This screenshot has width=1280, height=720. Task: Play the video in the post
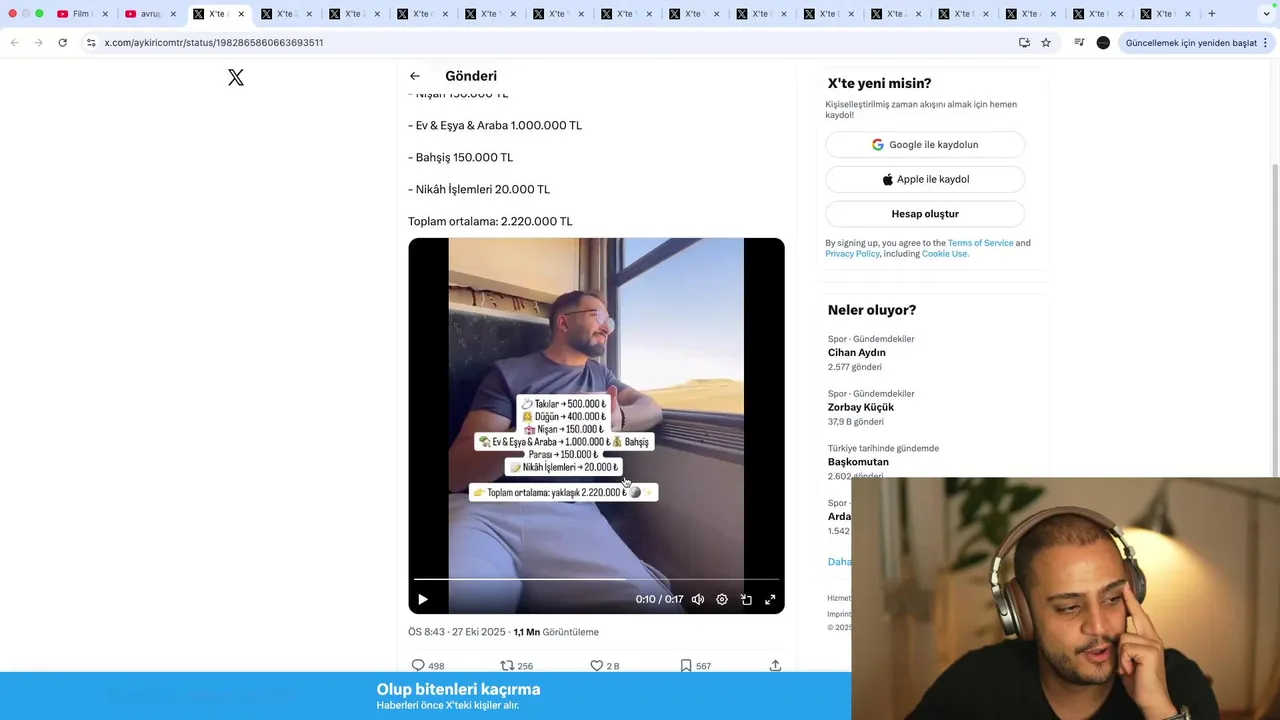423,599
